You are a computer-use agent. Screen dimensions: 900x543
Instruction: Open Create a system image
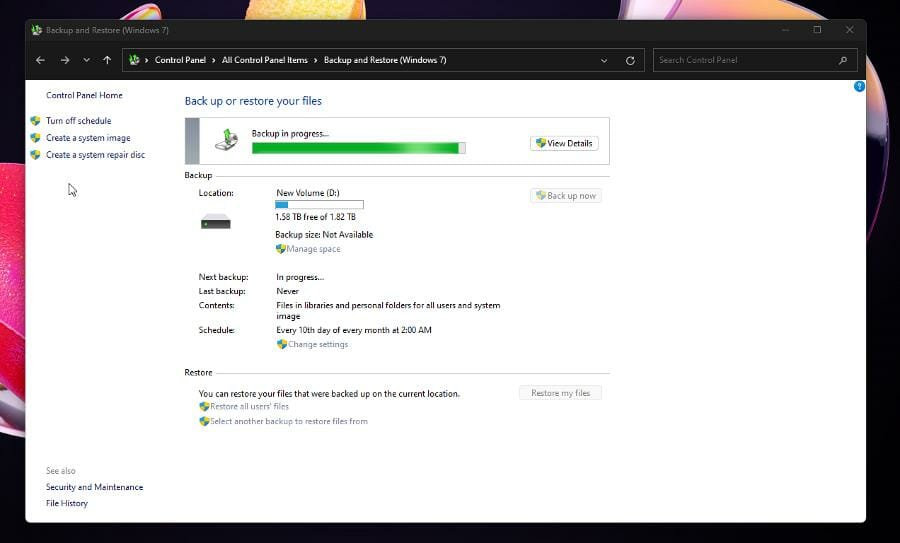[88, 138]
